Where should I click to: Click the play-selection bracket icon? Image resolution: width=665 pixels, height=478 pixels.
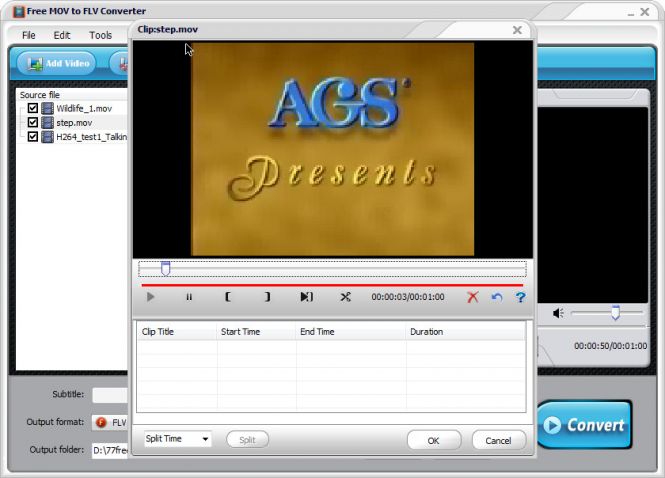click(x=306, y=297)
